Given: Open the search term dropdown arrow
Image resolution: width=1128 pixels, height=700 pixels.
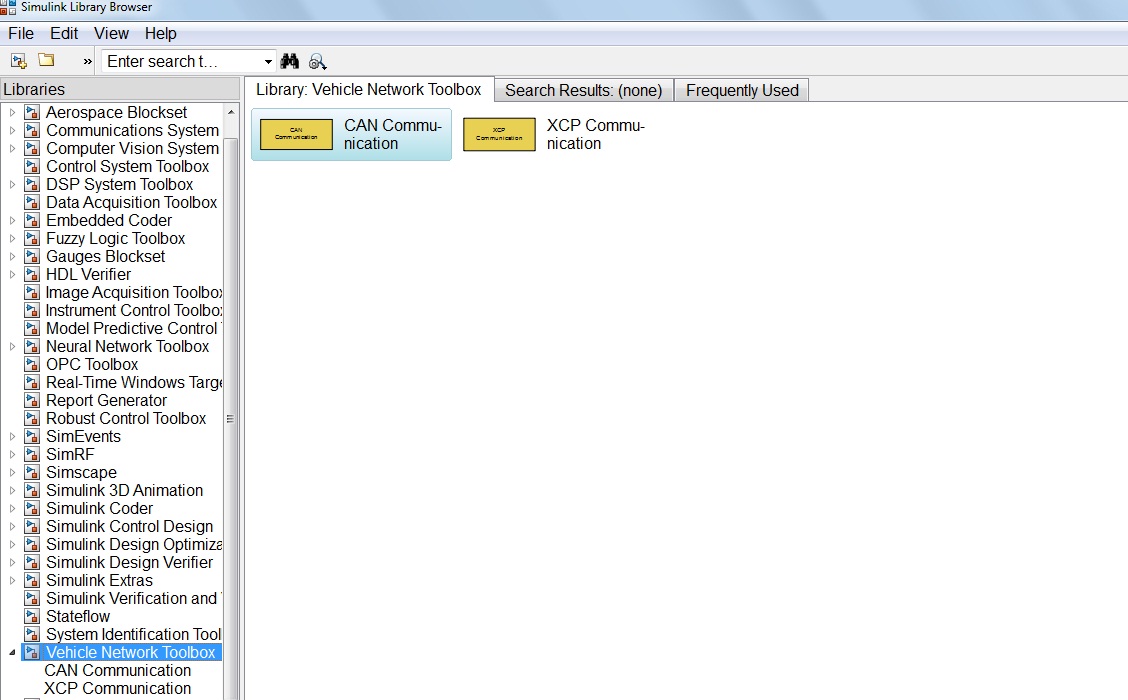Looking at the screenshot, I should coord(268,61).
